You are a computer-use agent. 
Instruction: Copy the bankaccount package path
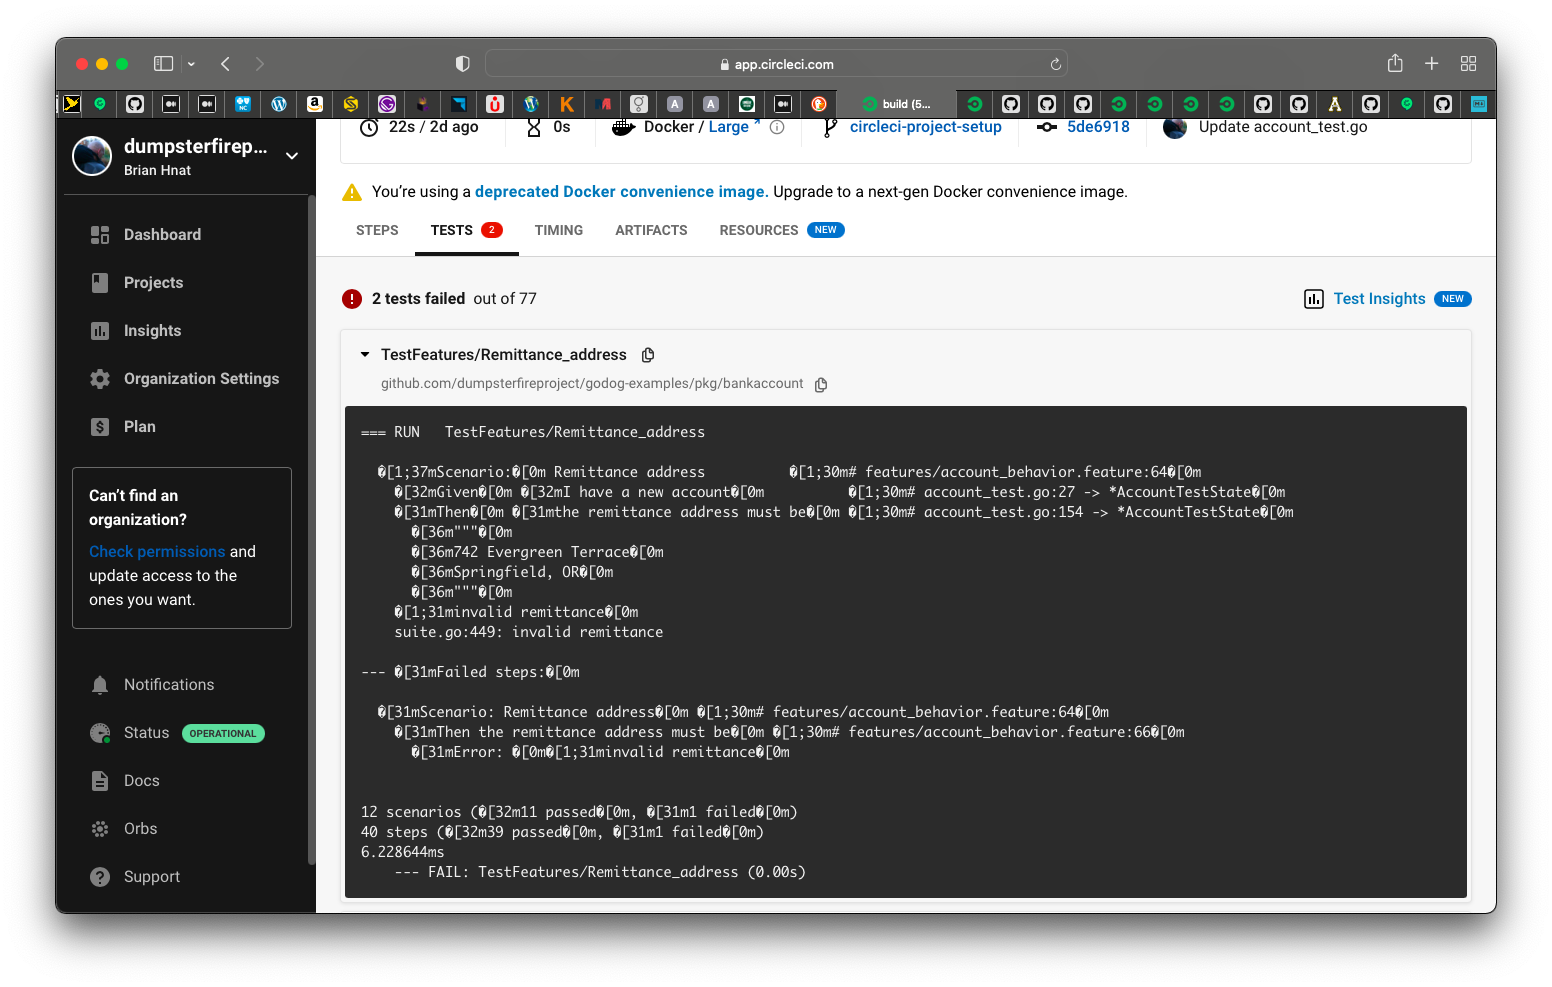[x=821, y=384]
